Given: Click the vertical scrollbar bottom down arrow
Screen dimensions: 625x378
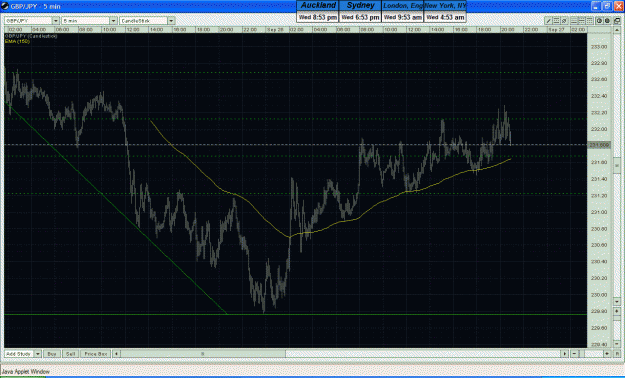Looking at the screenshot, I should click(x=617, y=344).
